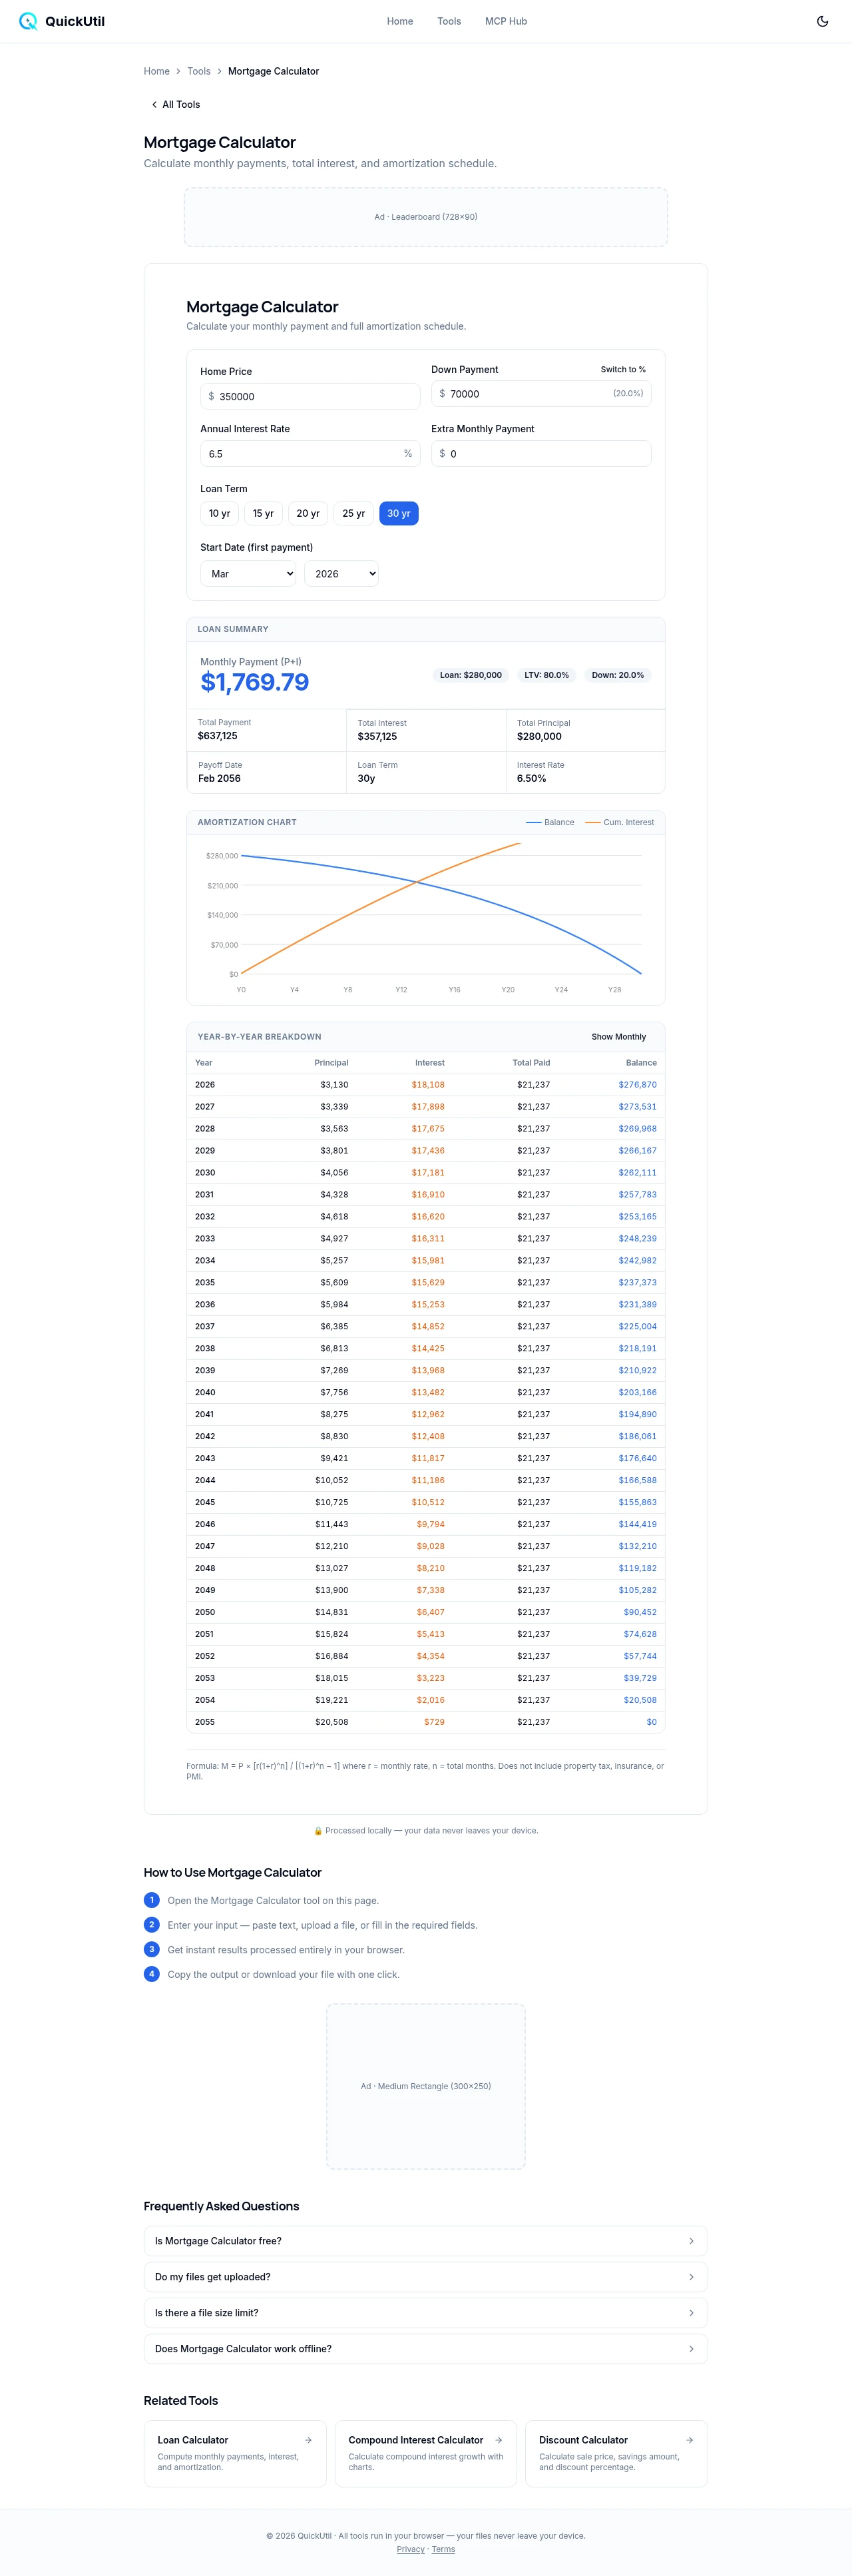This screenshot has height=2576, width=852.
Task: Click the Compound Interest Calculator arrow icon
Action: click(x=498, y=2439)
